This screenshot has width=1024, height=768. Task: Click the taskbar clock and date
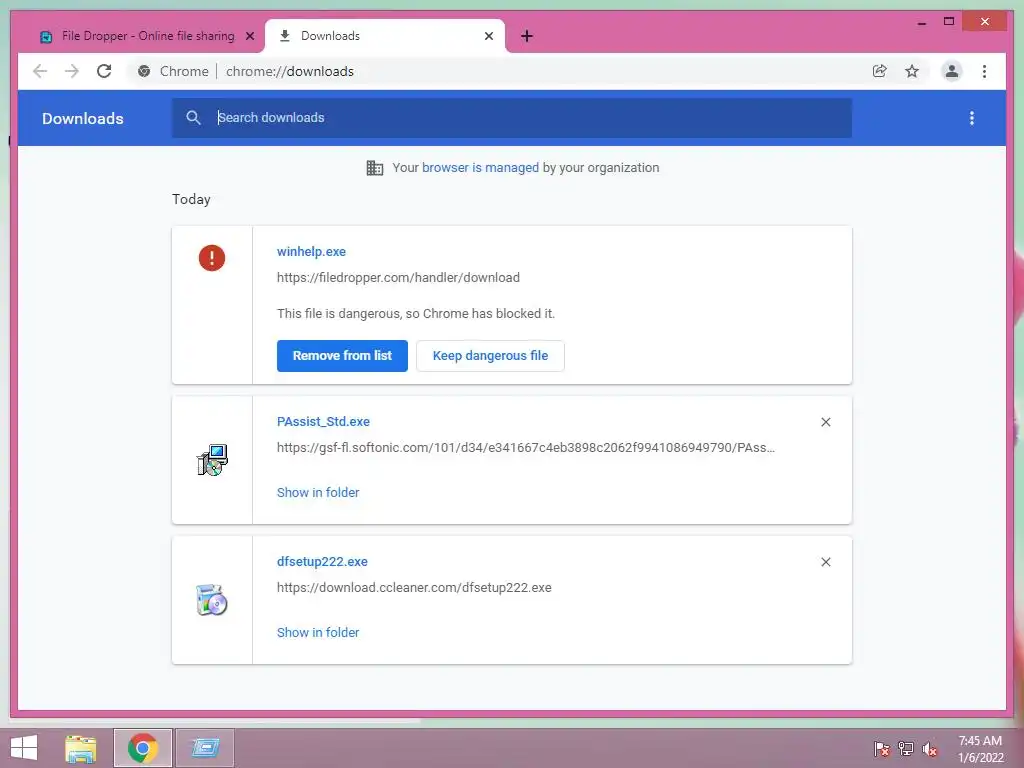tap(980, 749)
